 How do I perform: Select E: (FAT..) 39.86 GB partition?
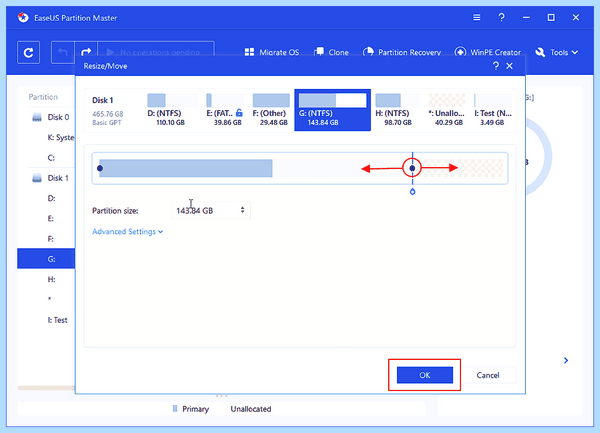pyautogui.click(x=225, y=110)
